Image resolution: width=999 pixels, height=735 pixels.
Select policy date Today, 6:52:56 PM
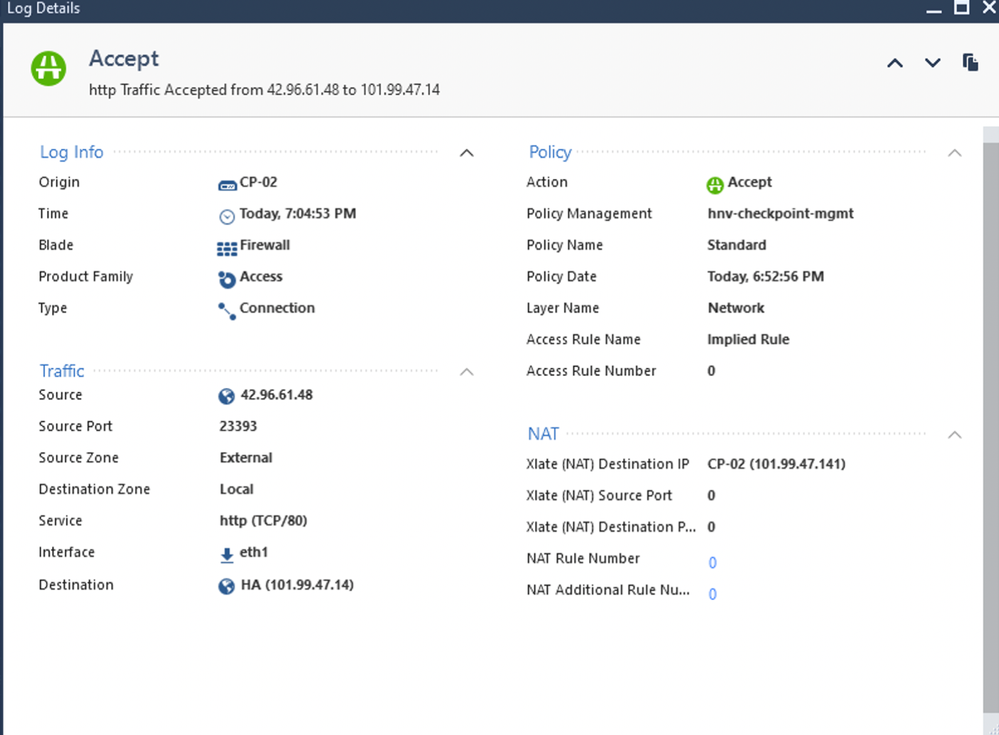click(x=766, y=276)
